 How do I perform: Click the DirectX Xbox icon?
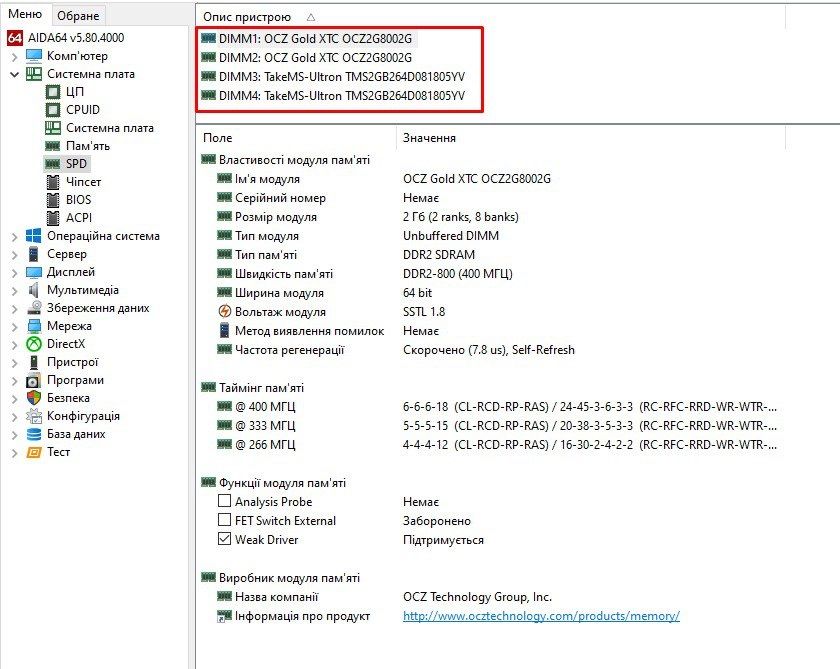pyautogui.click(x=34, y=344)
